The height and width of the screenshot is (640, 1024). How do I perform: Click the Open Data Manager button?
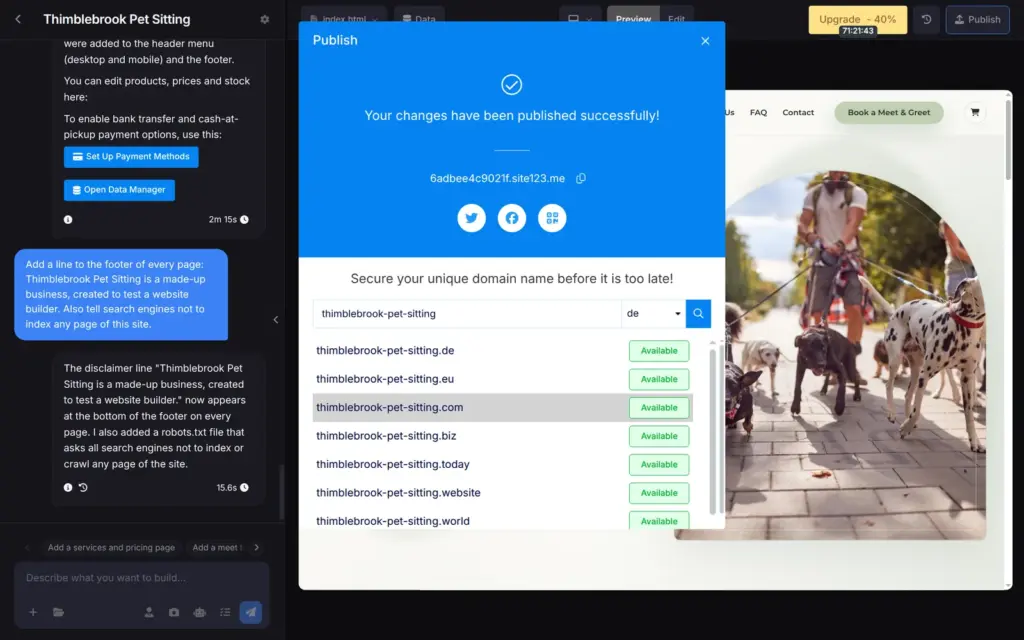coord(120,190)
